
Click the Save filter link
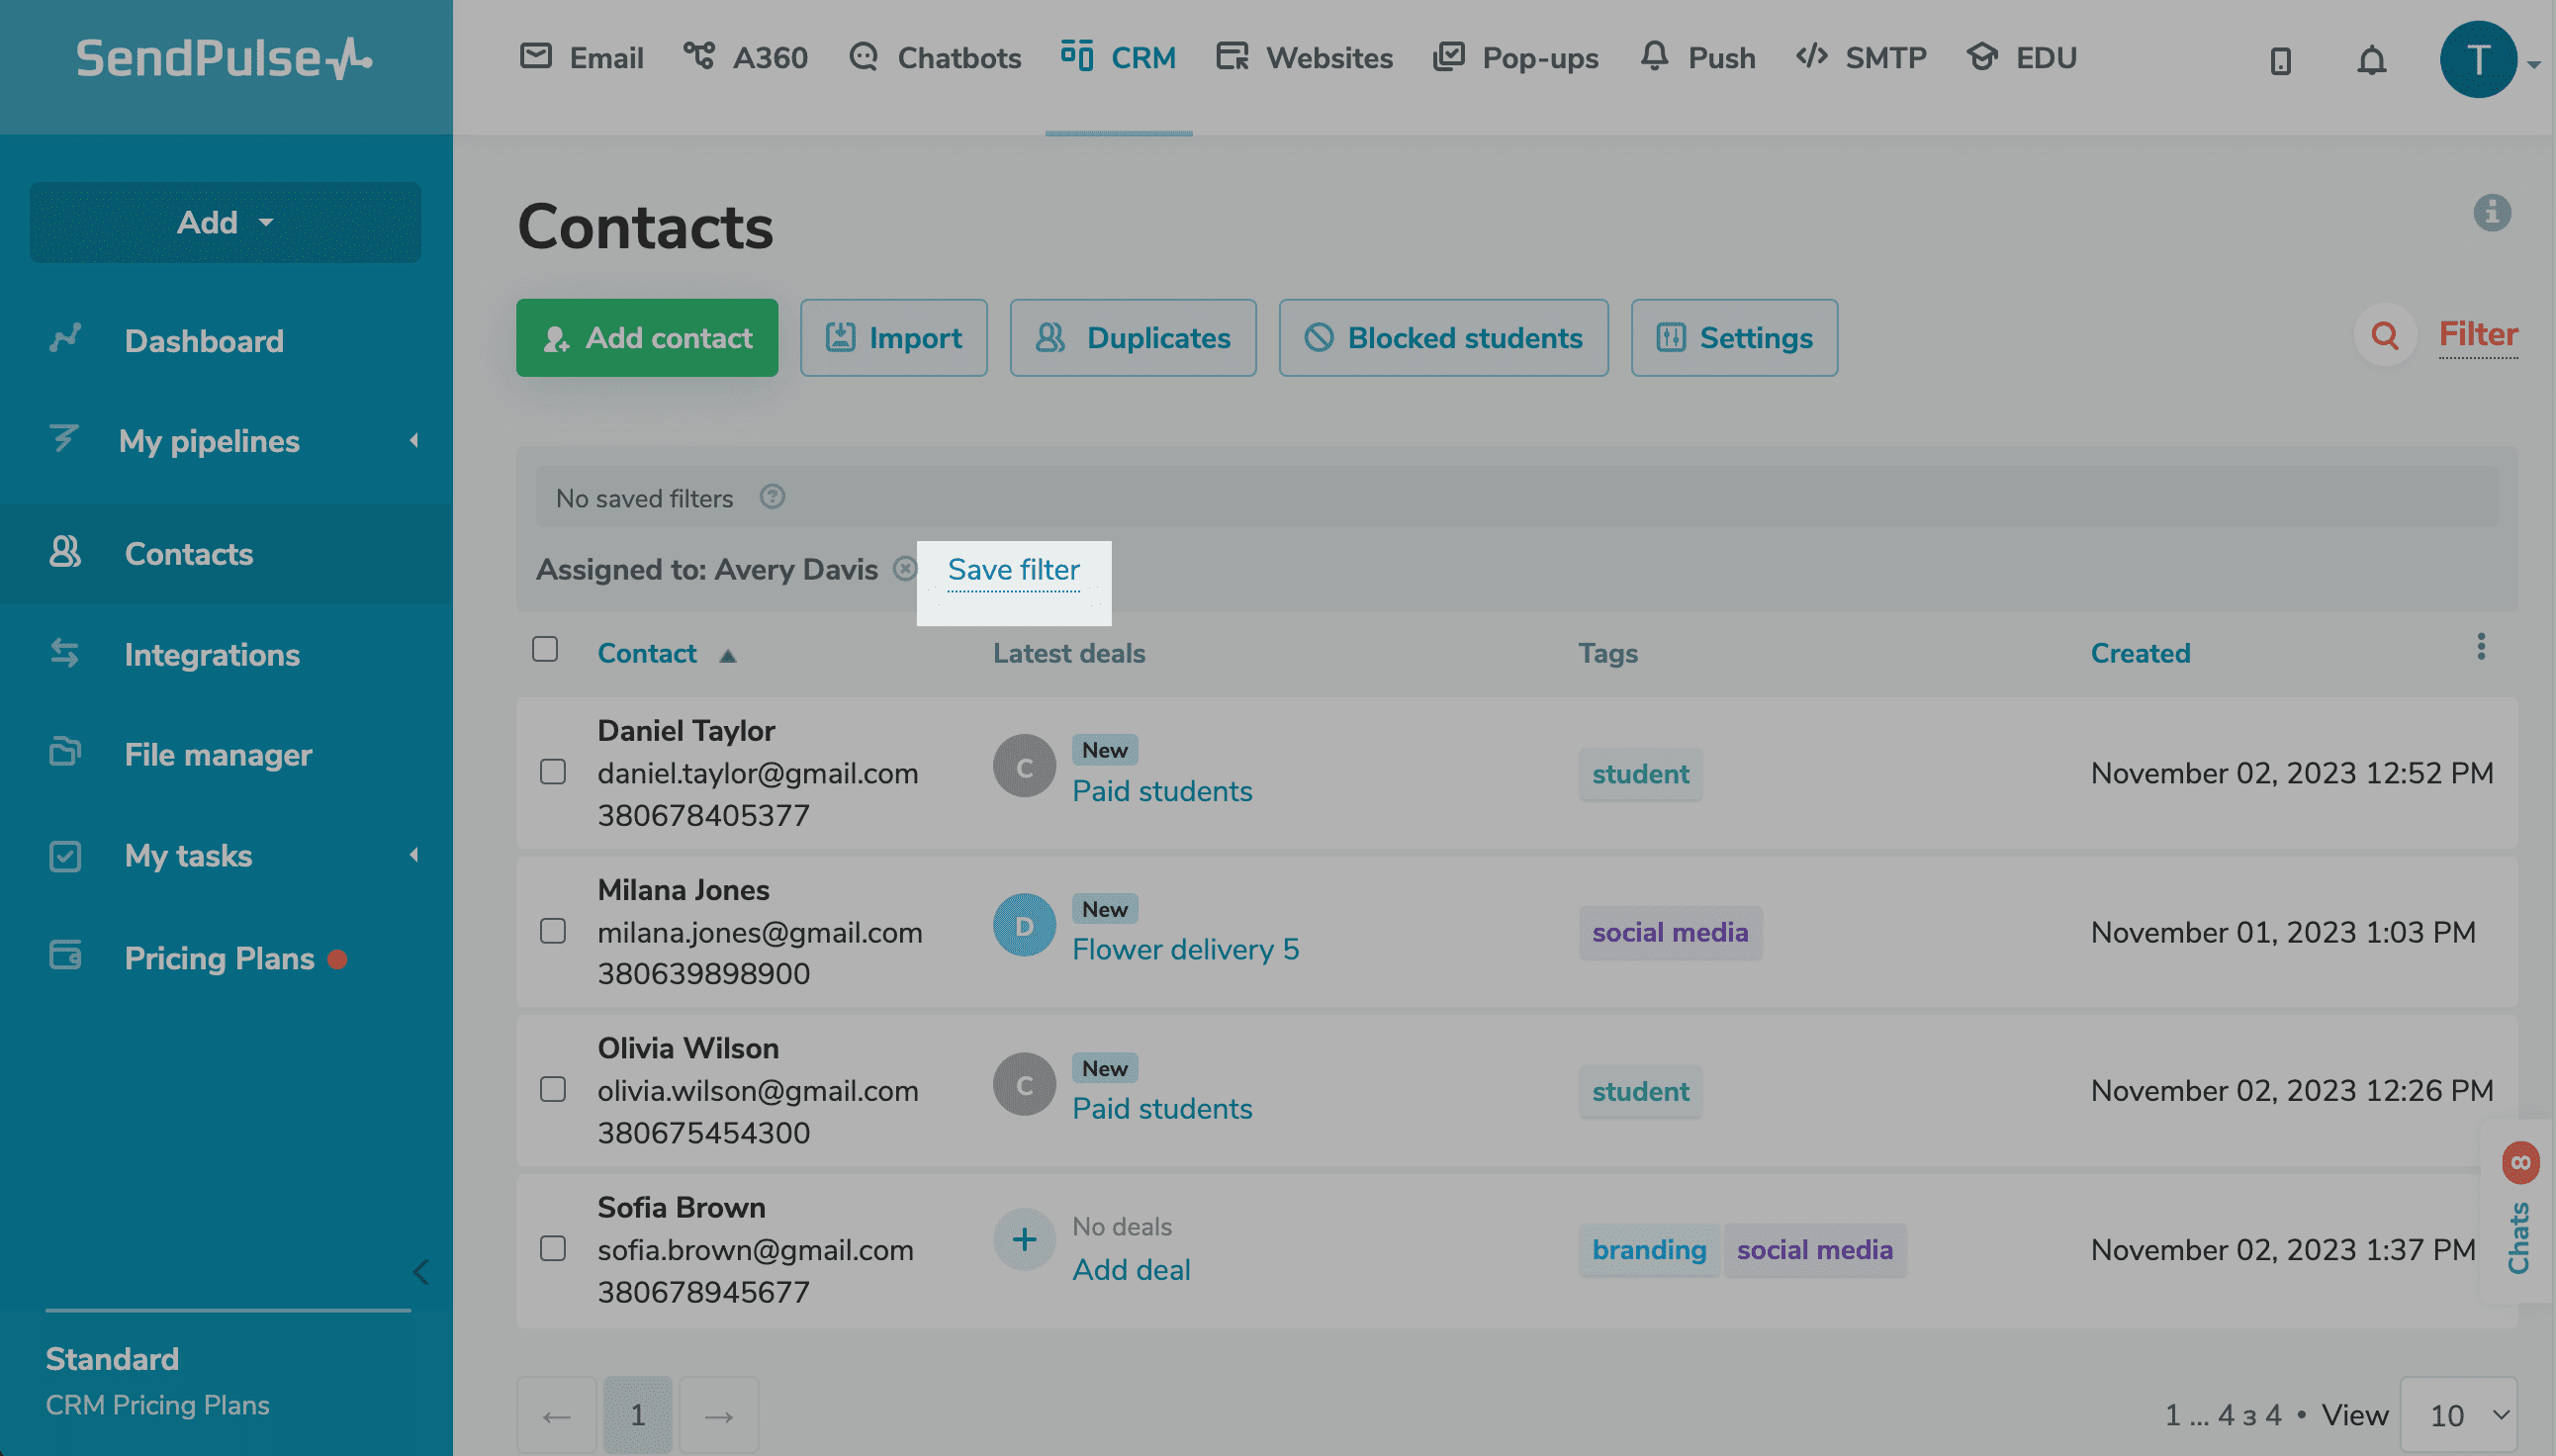point(1013,569)
